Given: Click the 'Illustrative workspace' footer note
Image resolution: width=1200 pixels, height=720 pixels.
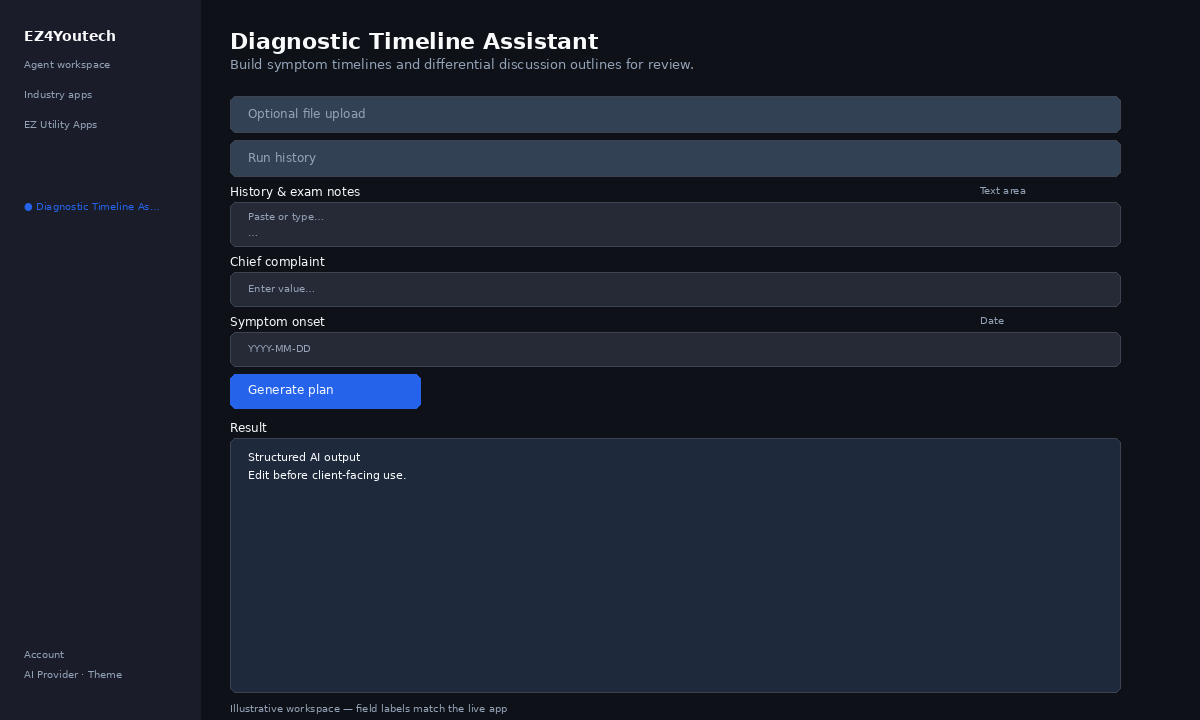Looking at the screenshot, I should 368,709.
